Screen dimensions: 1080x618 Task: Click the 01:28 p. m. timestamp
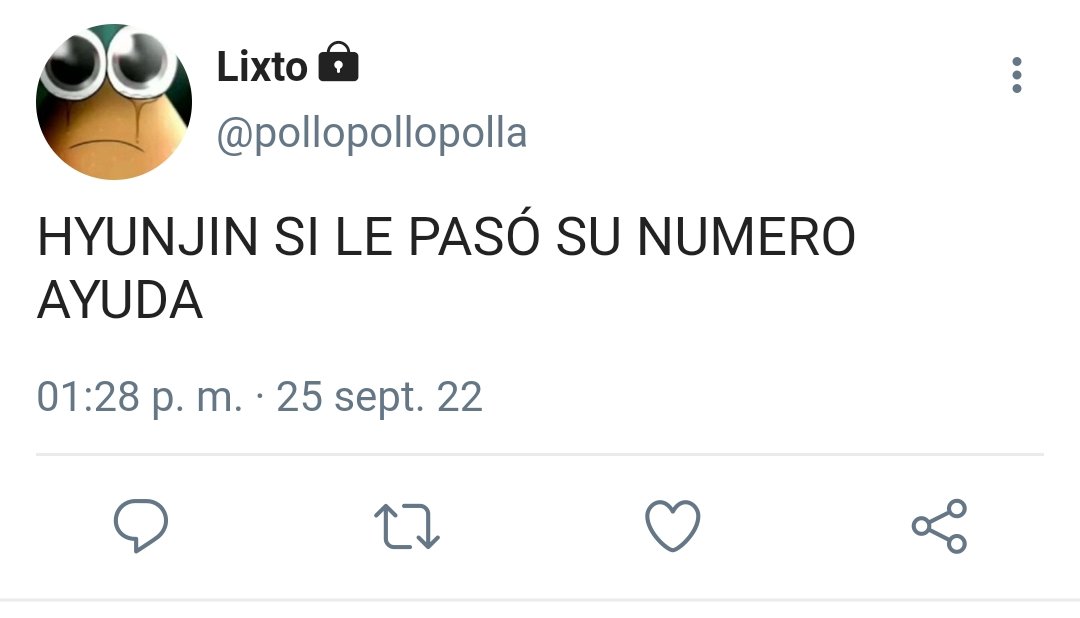pyautogui.click(x=139, y=397)
